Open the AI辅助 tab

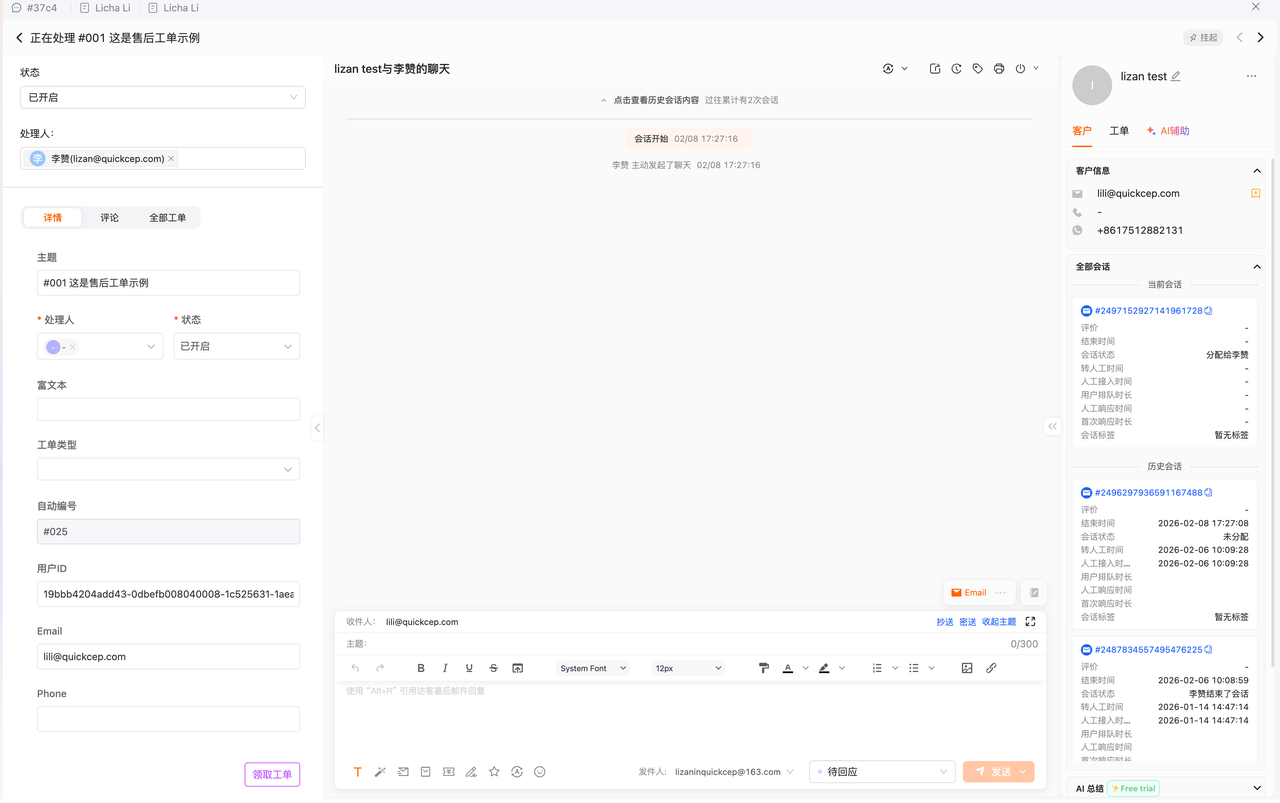click(x=1168, y=131)
